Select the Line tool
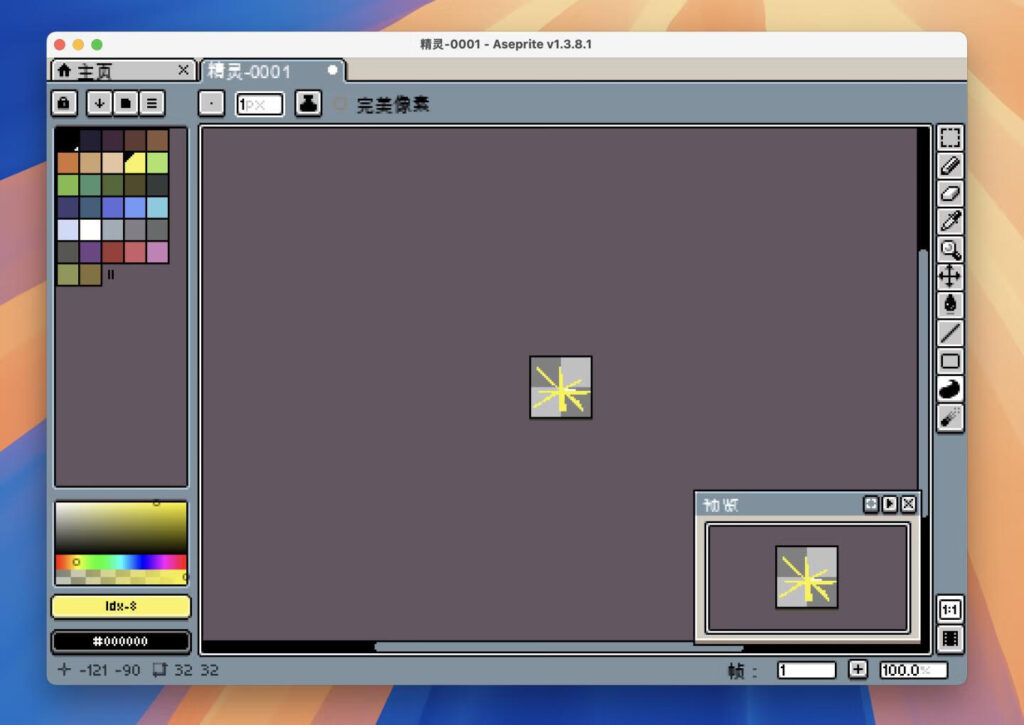The width and height of the screenshot is (1024, 725). tap(949, 331)
